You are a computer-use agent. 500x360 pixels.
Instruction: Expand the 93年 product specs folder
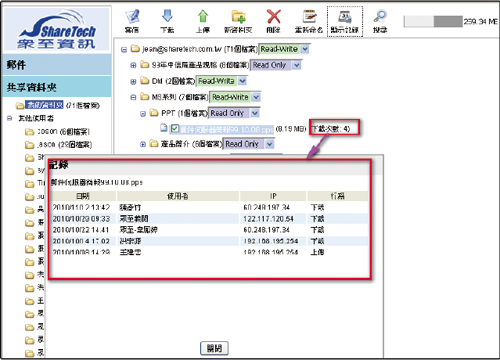click(x=133, y=65)
